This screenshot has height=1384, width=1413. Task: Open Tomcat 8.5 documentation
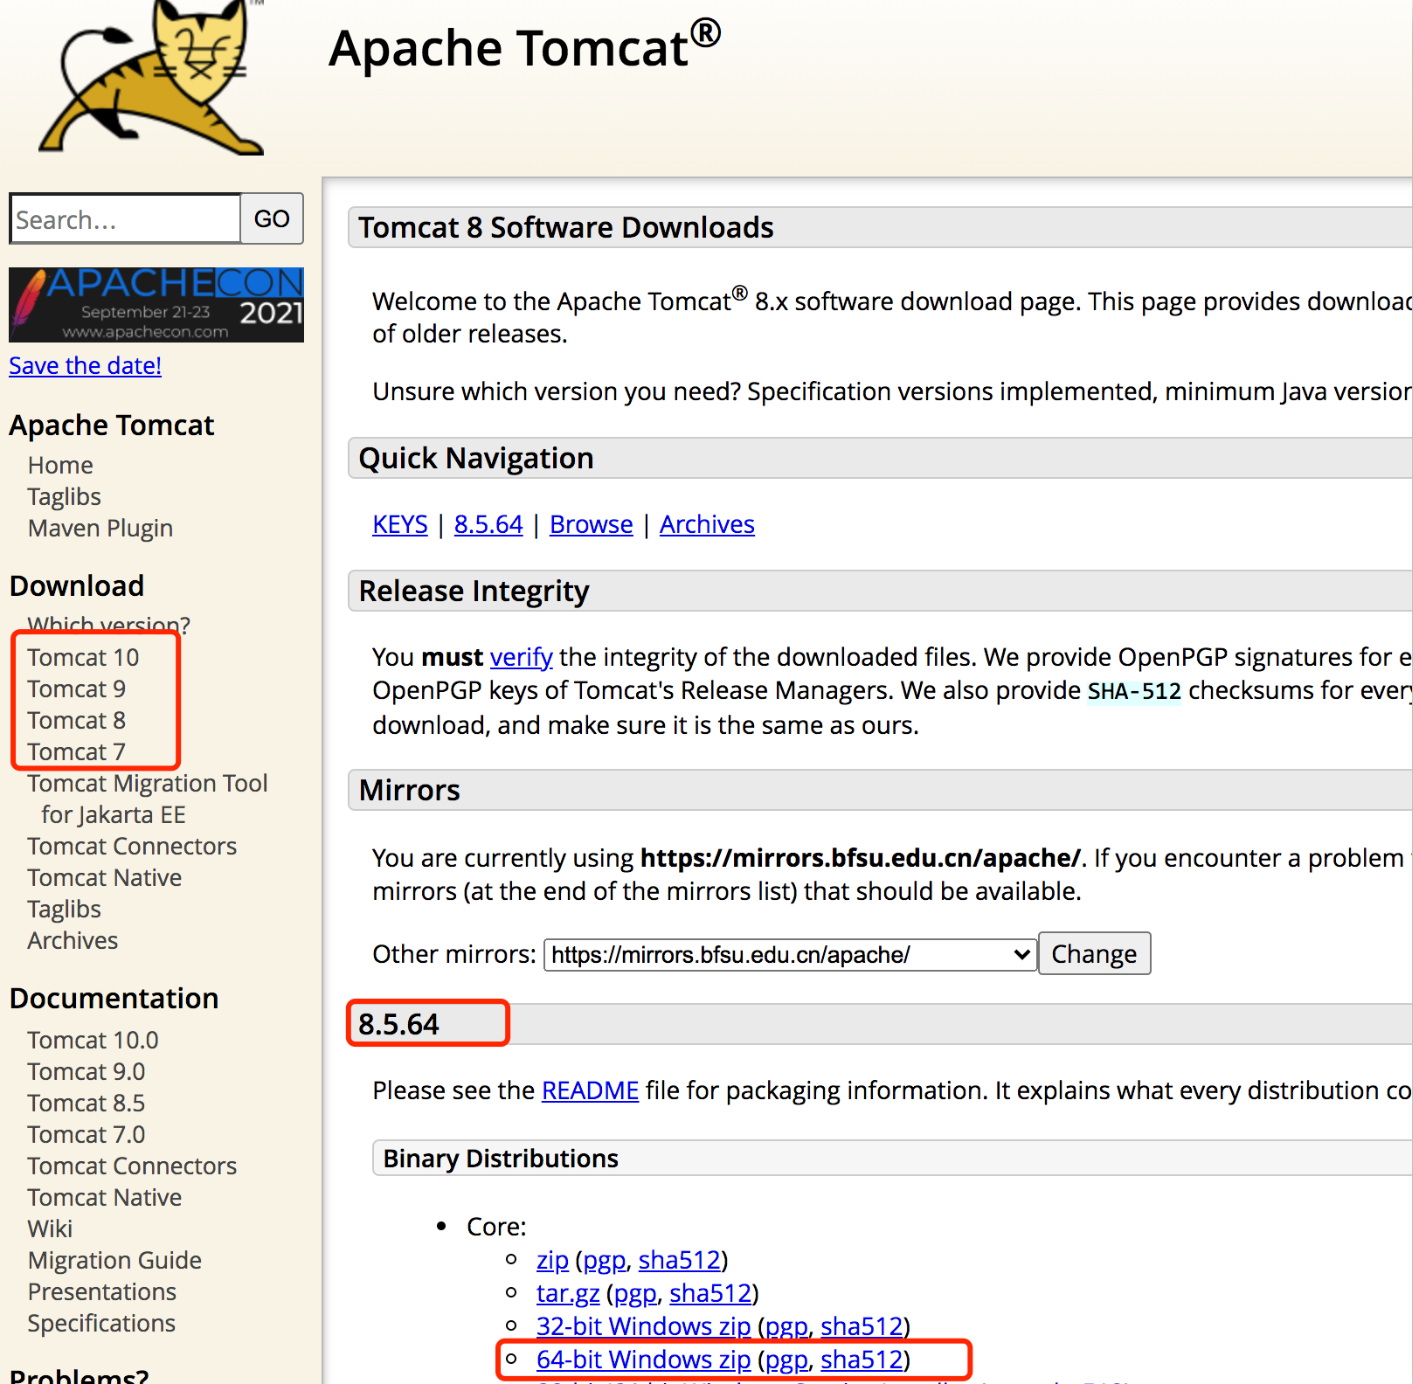[86, 1103]
